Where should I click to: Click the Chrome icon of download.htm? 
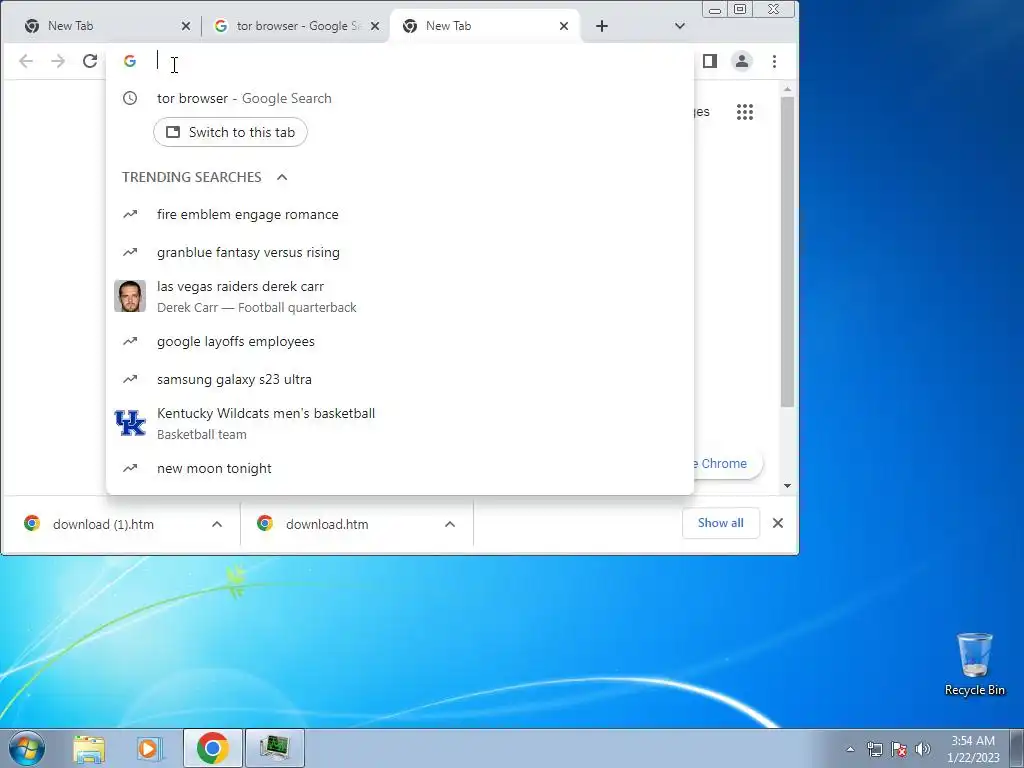point(264,523)
